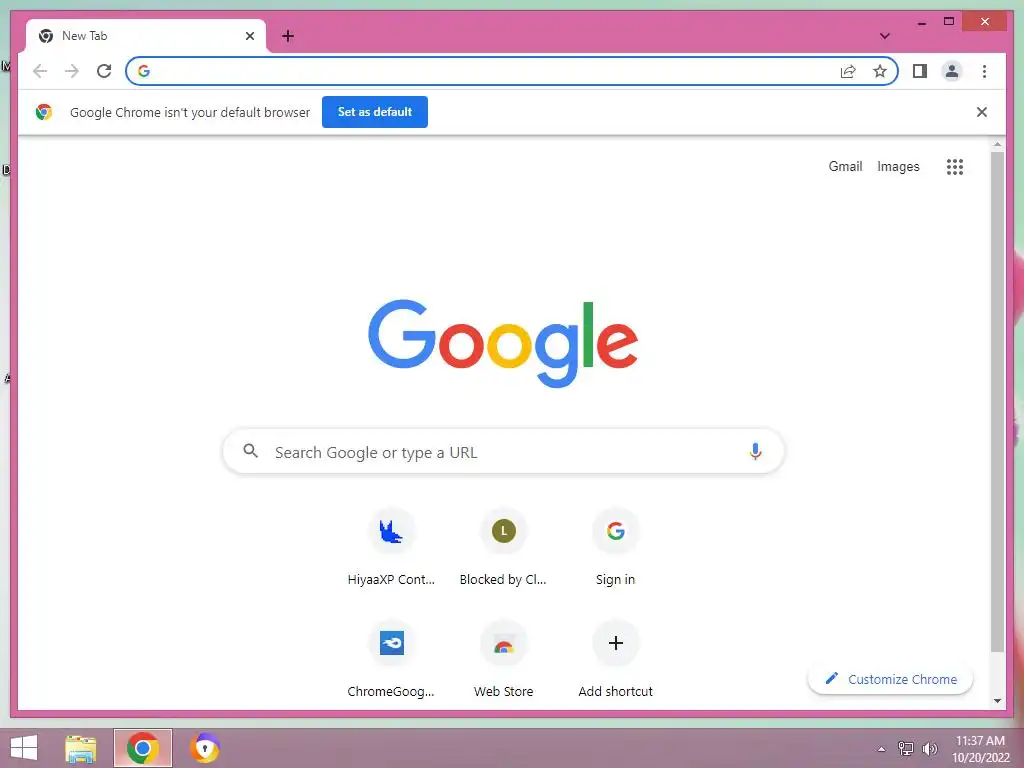Open the Web Store shortcut
The image size is (1024, 768).
pyautogui.click(x=503, y=659)
